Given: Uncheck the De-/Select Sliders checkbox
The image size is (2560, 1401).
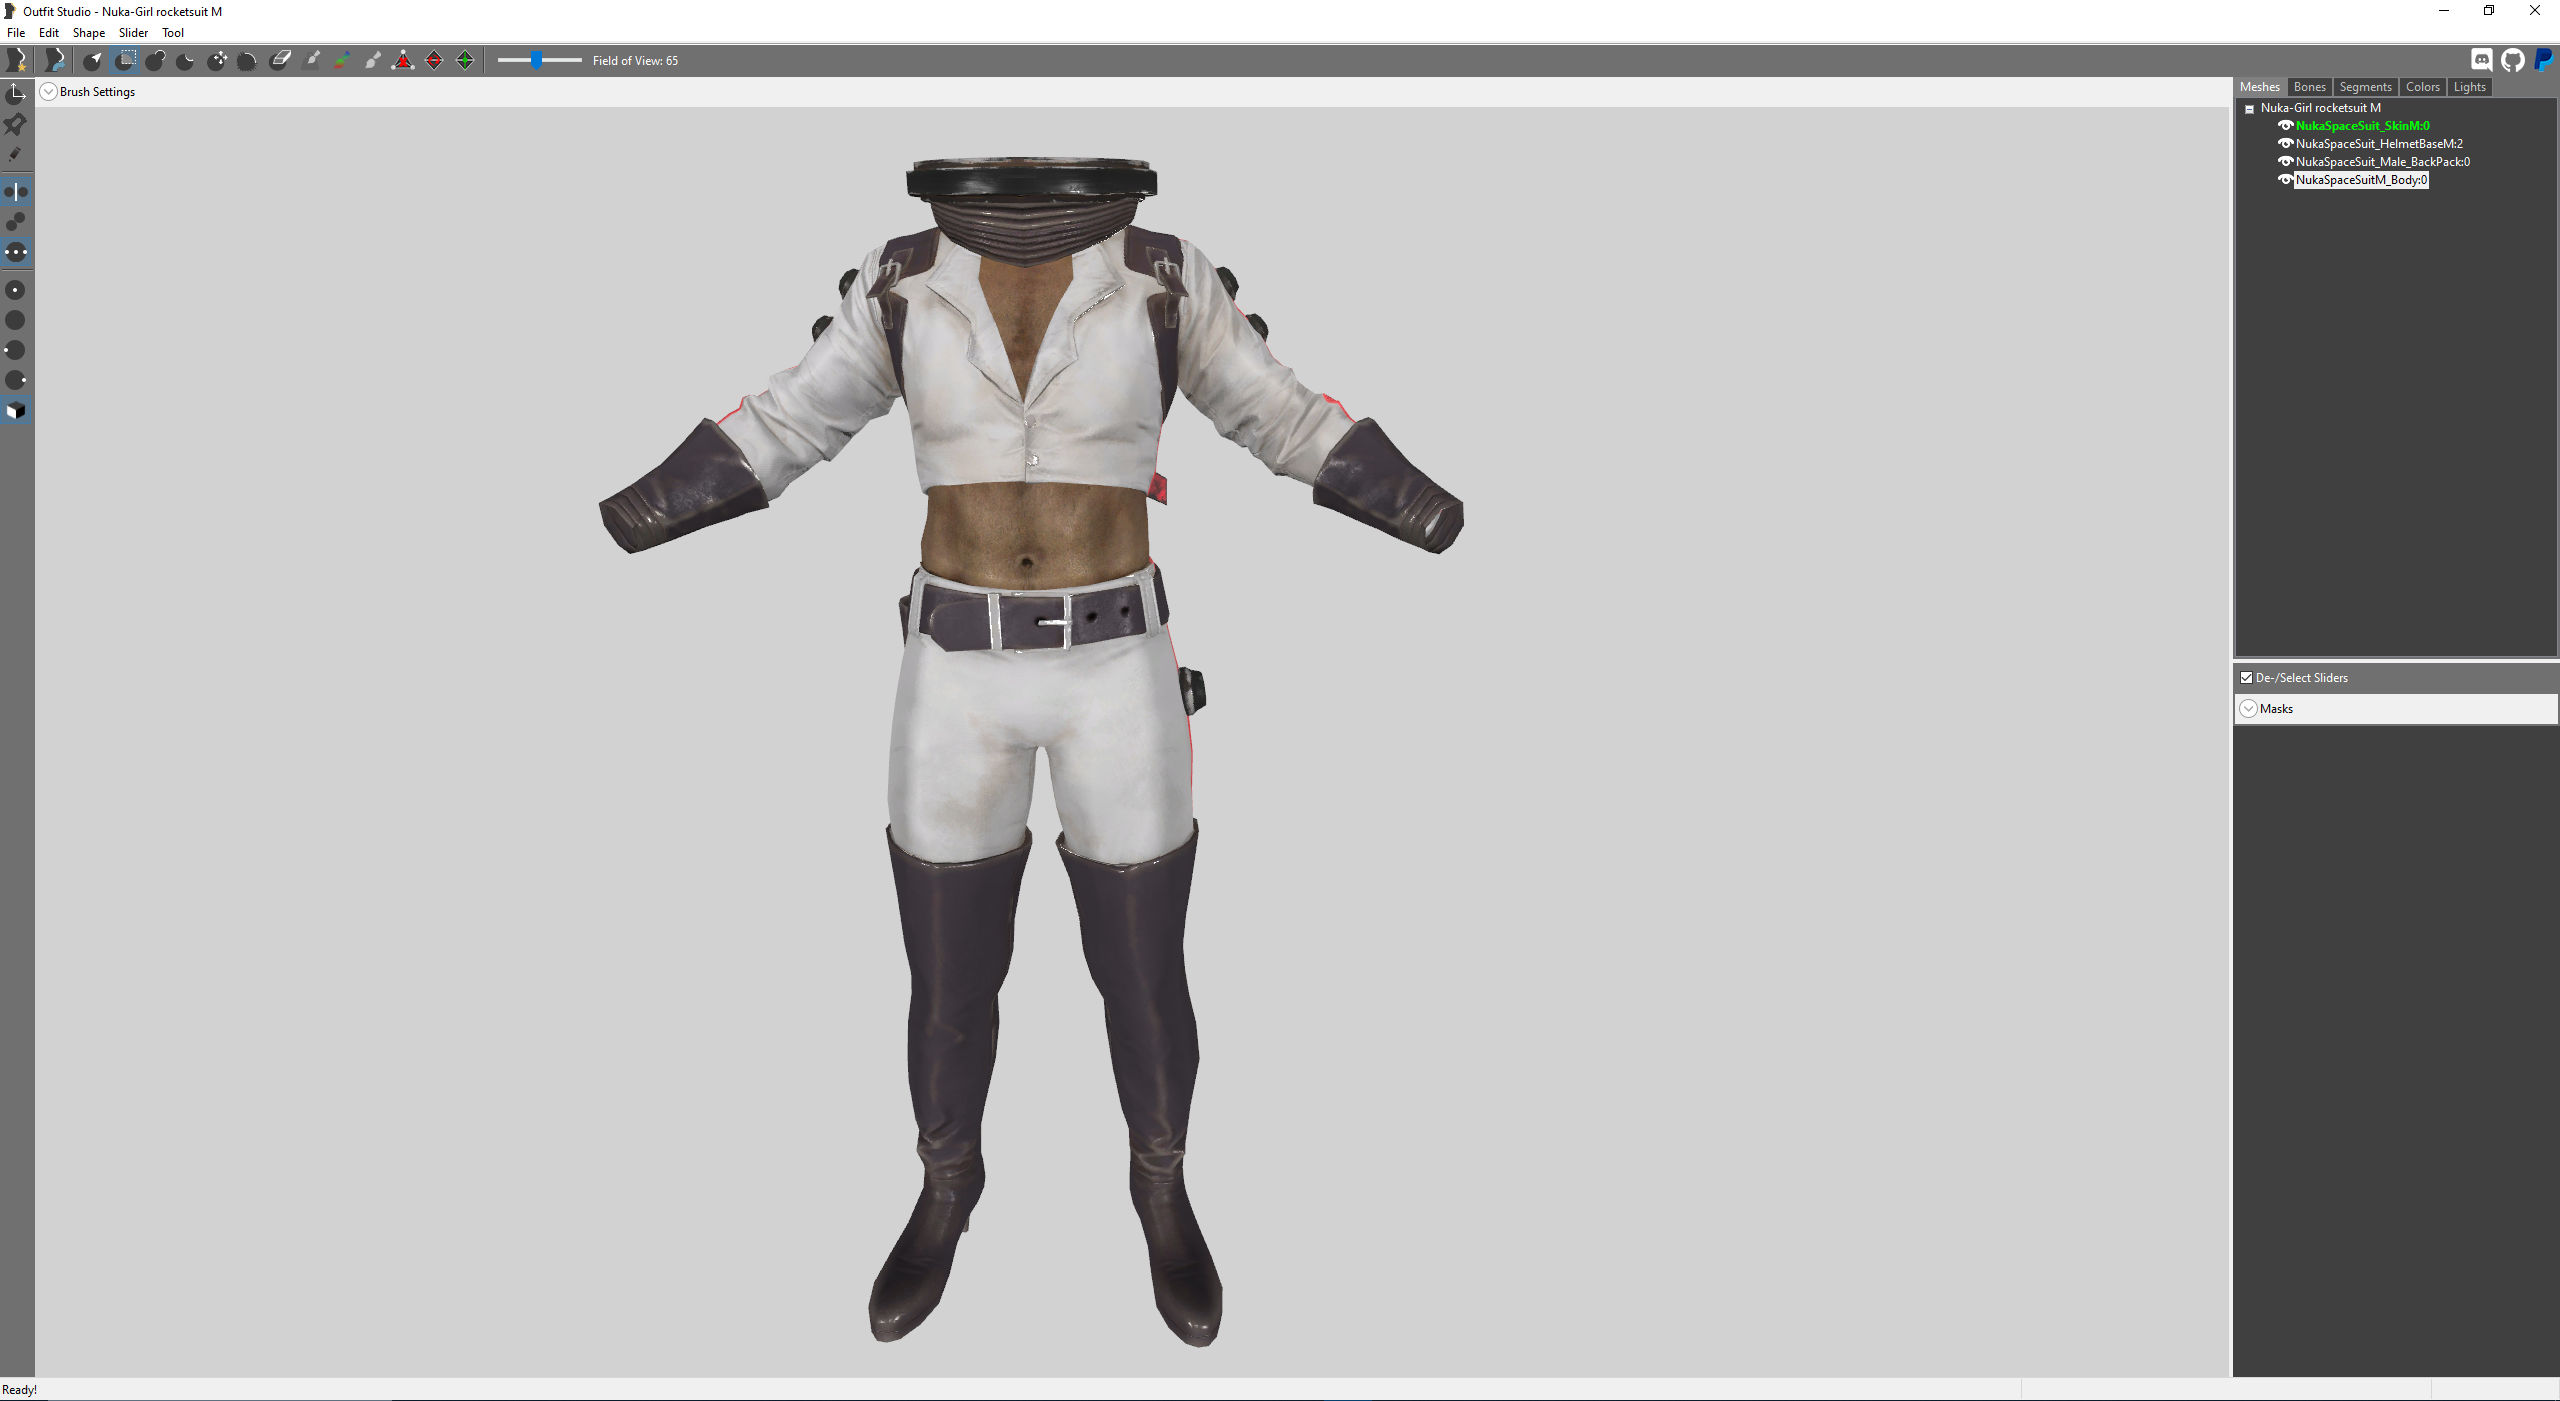Looking at the screenshot, I should (x=2246, y=678).
